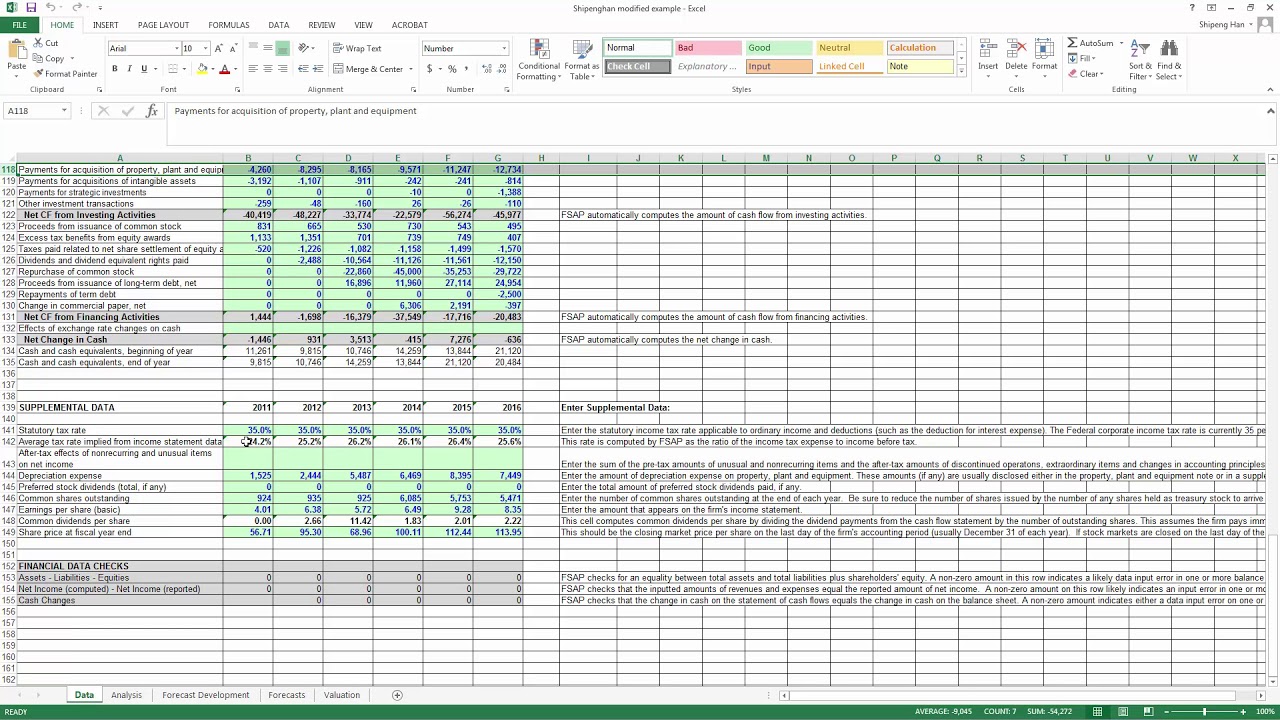The image size is (1280, 720).
Task: Switch to the Valuation sheet tab
Action: (341, 695)
